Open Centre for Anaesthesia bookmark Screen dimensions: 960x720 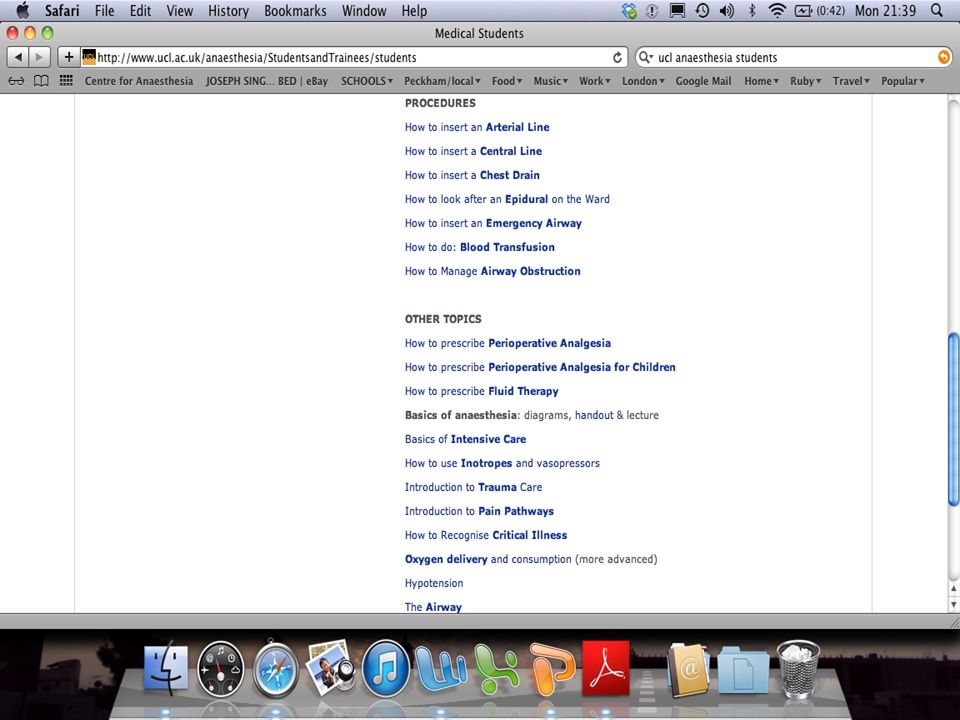click(x=138, y=81)
